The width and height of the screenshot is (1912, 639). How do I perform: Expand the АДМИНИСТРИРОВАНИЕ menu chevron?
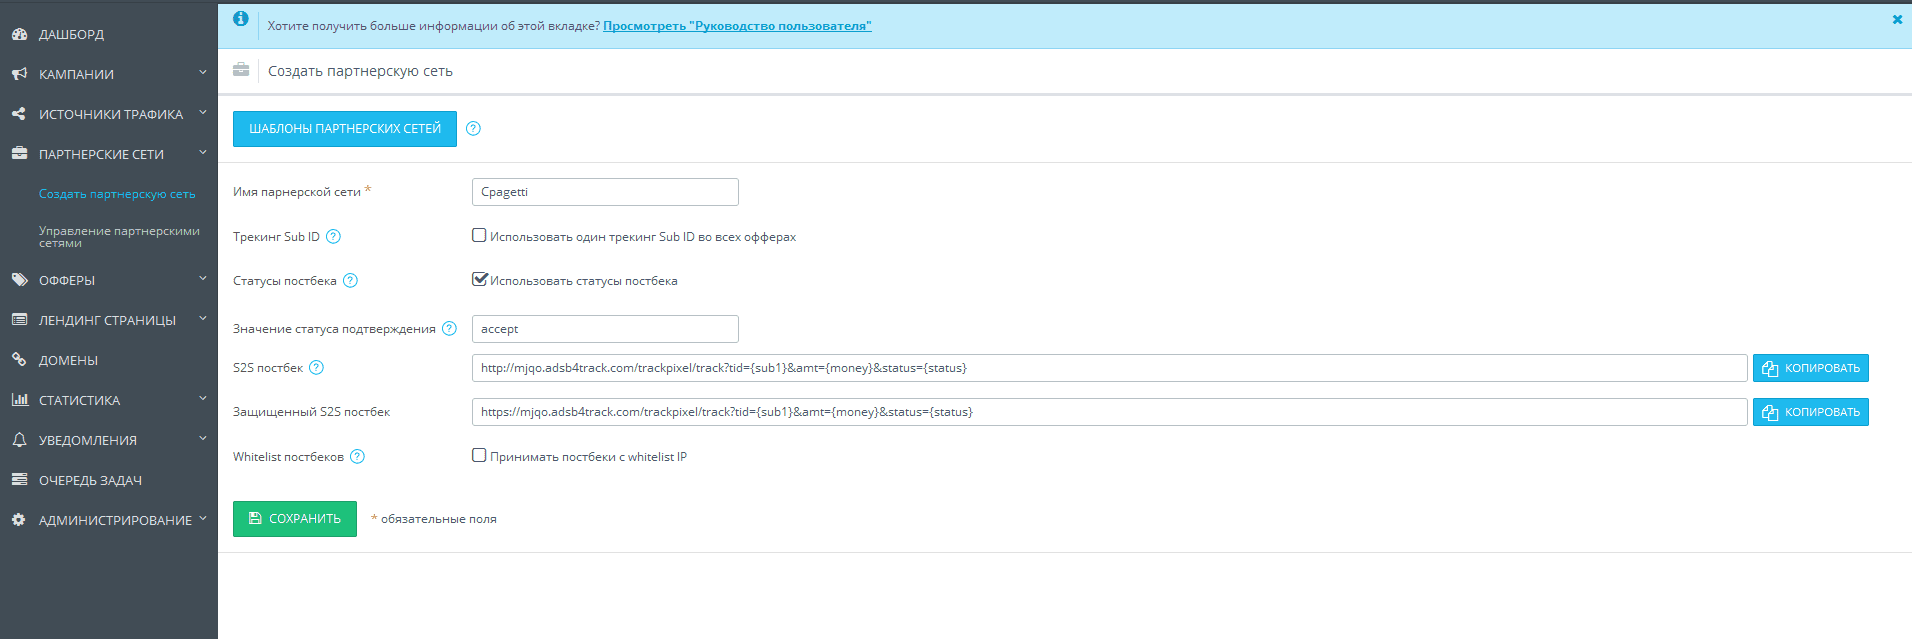click(203, 519)
